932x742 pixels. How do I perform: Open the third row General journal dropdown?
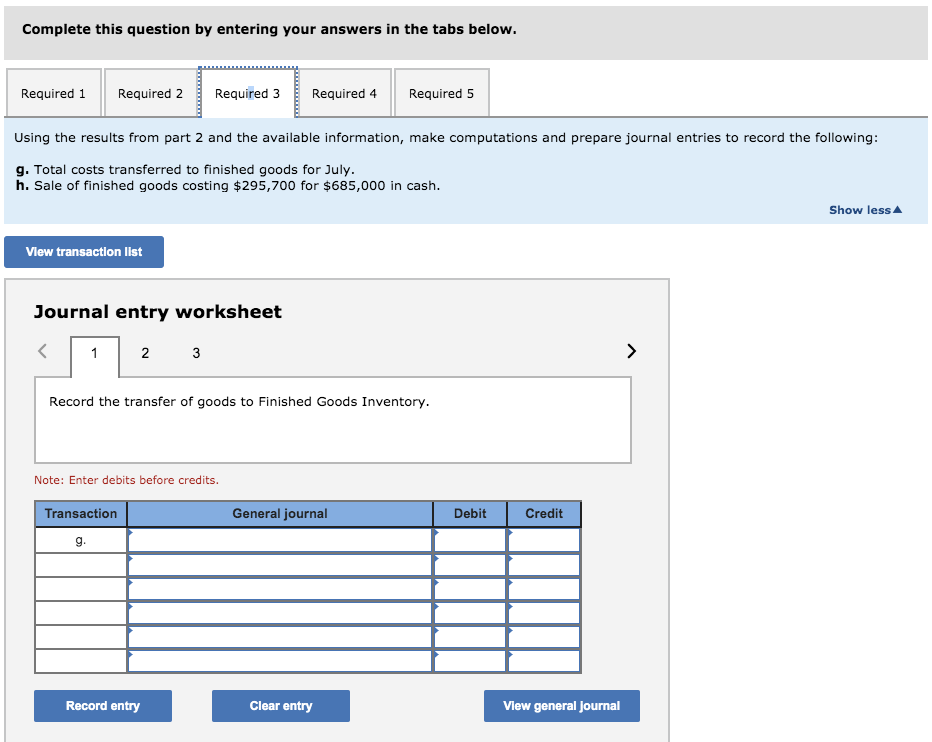click(x=280, y=588)
